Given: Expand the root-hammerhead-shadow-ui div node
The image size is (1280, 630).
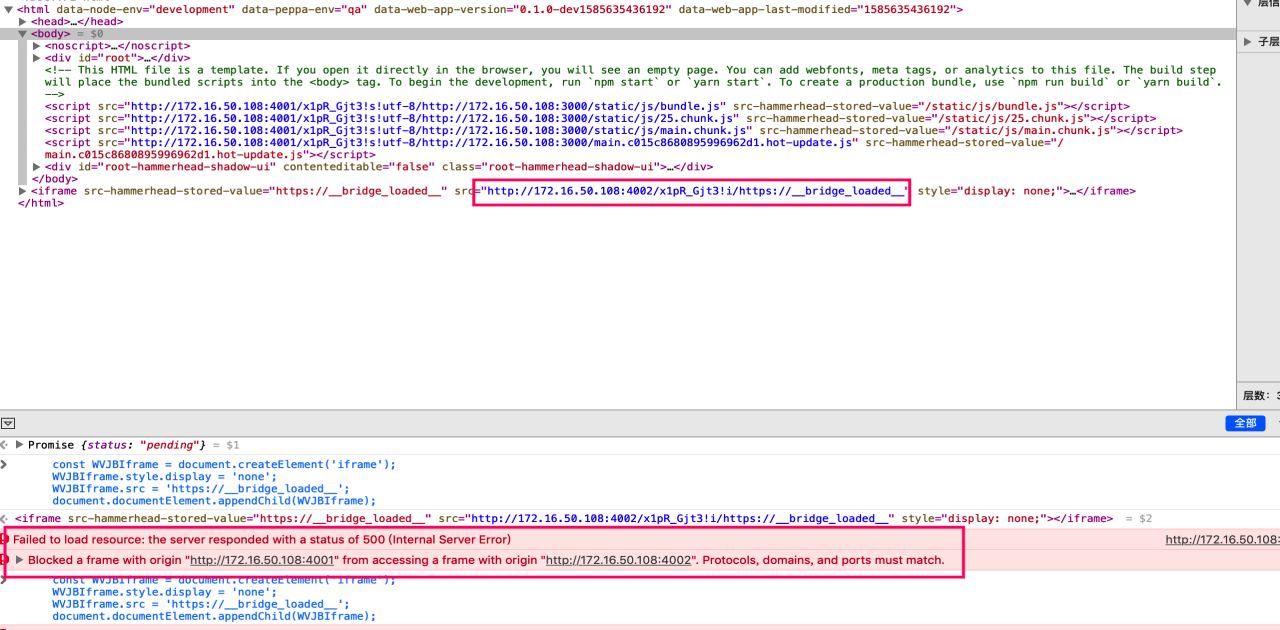Looking at the screenshot, I should 37,167.
